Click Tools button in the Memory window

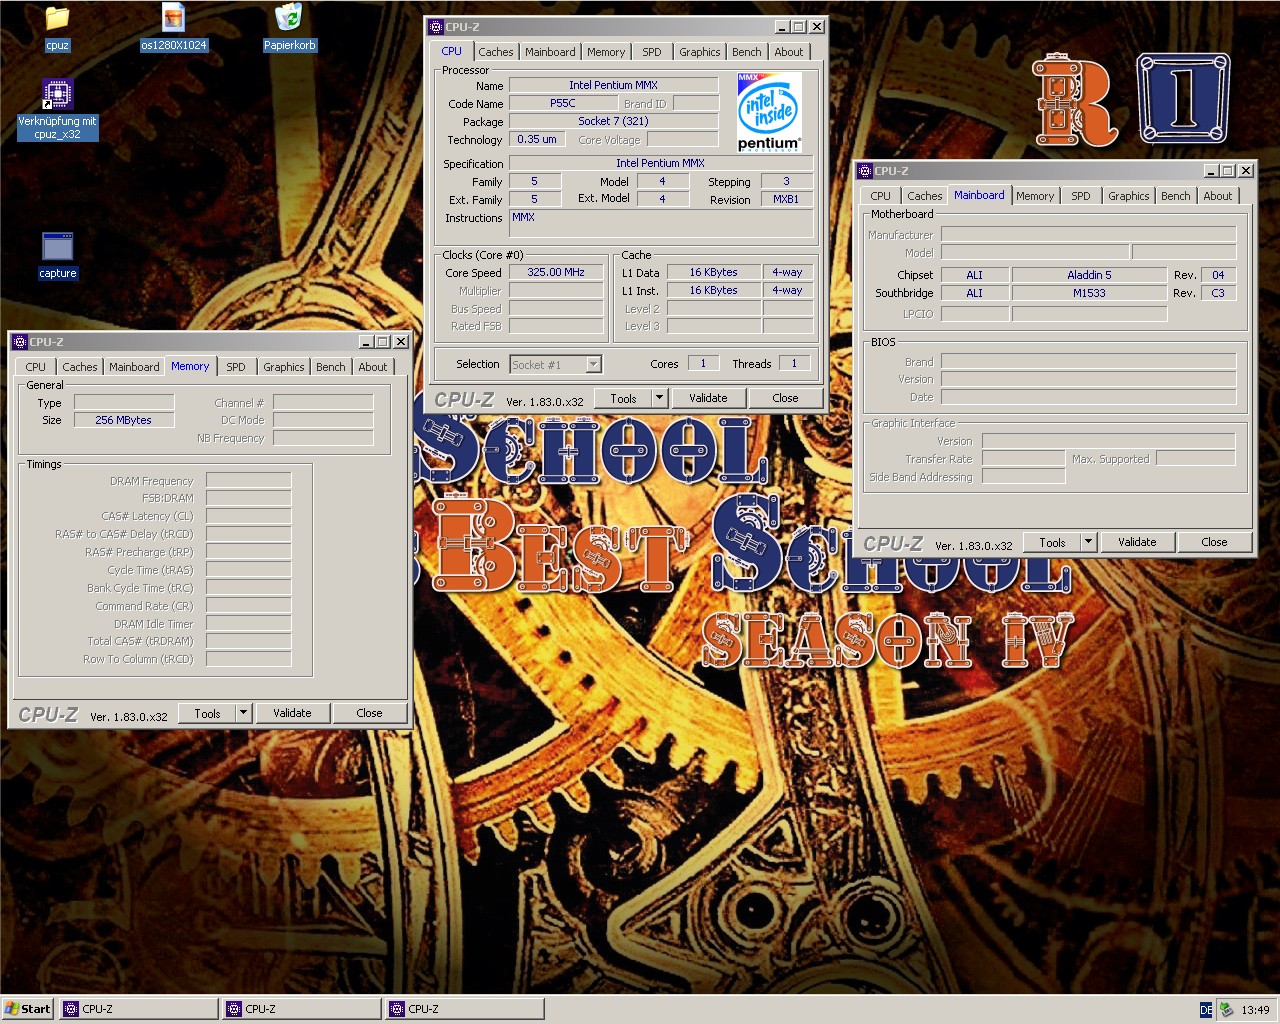[x=207, y=713]
